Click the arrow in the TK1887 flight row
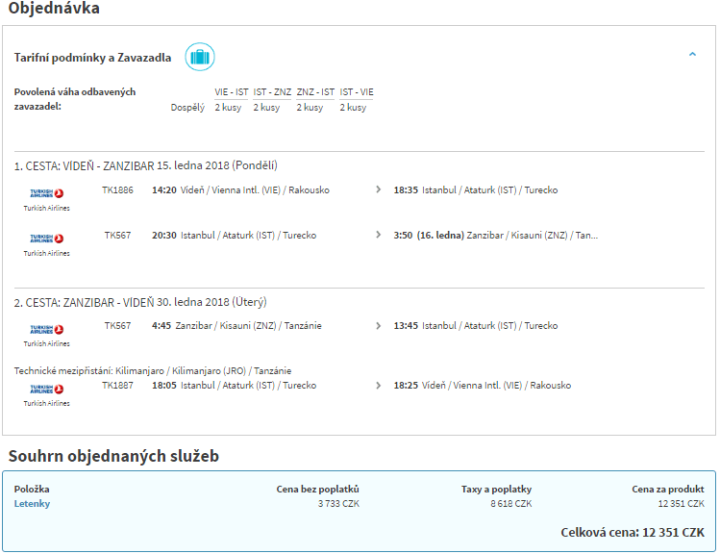The height and width of the screenshot is (554, 720). pos(378,384)
